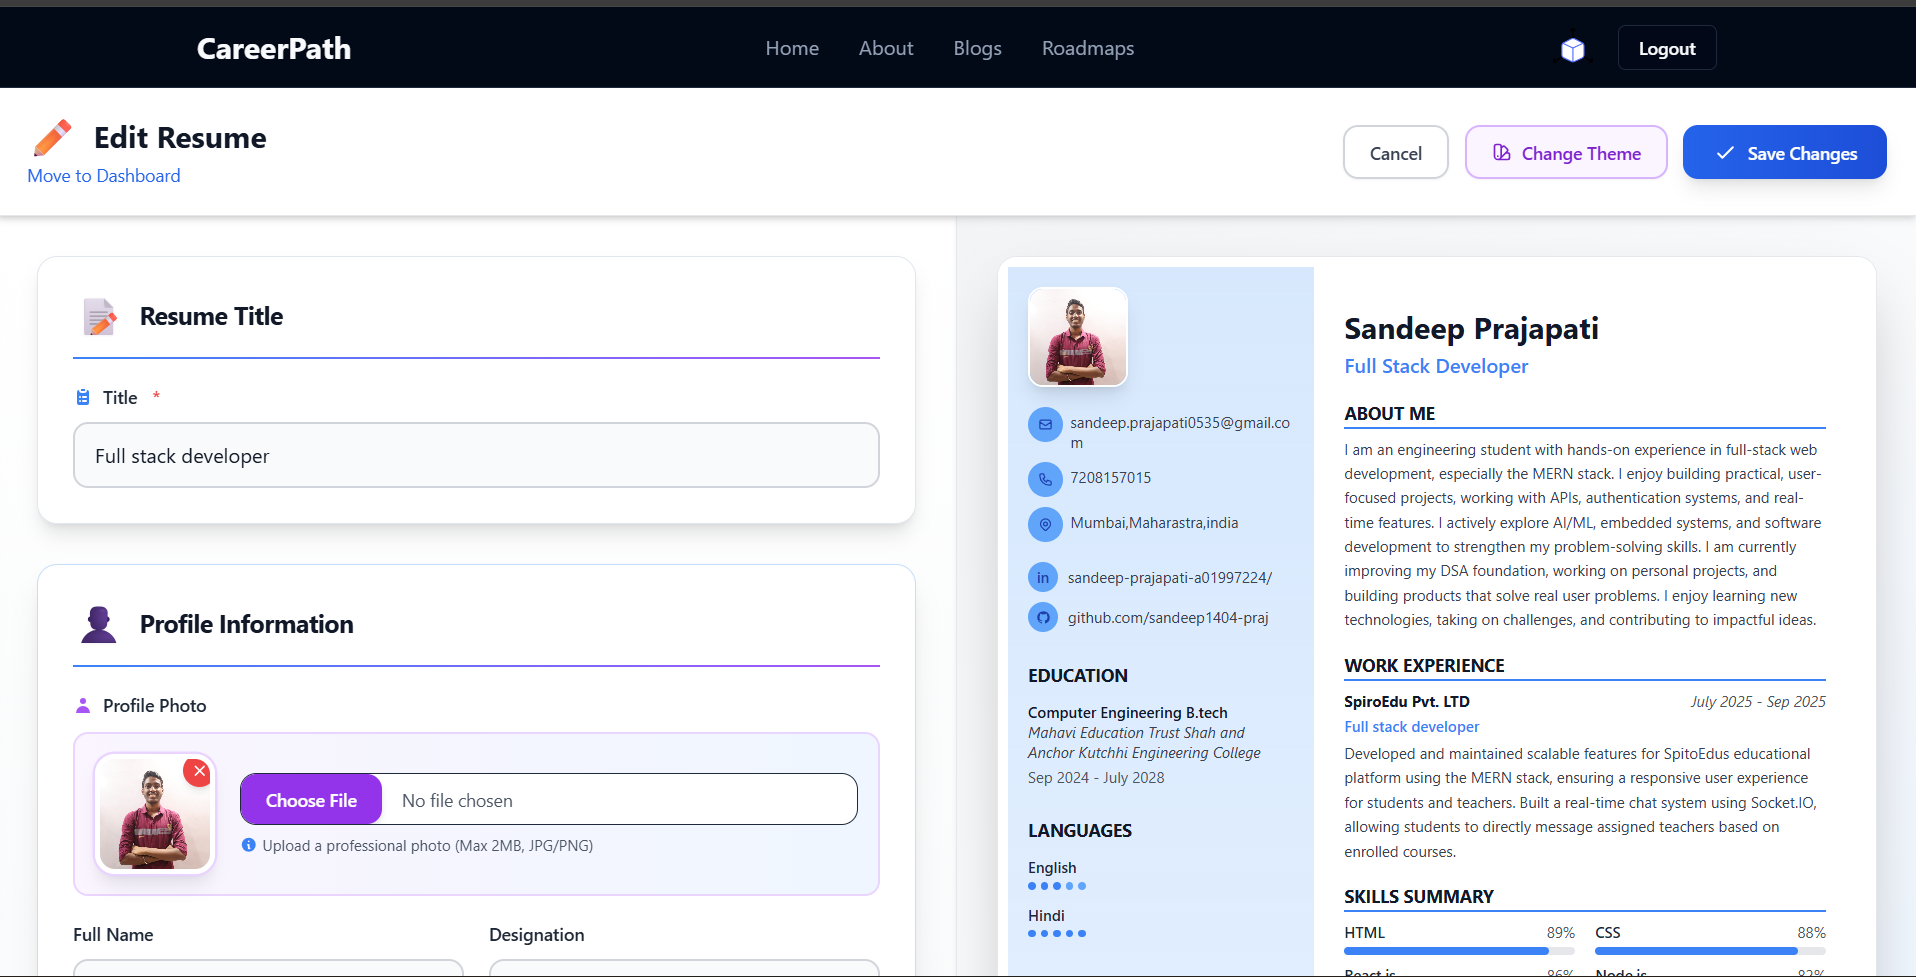
Task: Click github.com/sandeep1404-praj text
Action: click(x=1168, y=618)
